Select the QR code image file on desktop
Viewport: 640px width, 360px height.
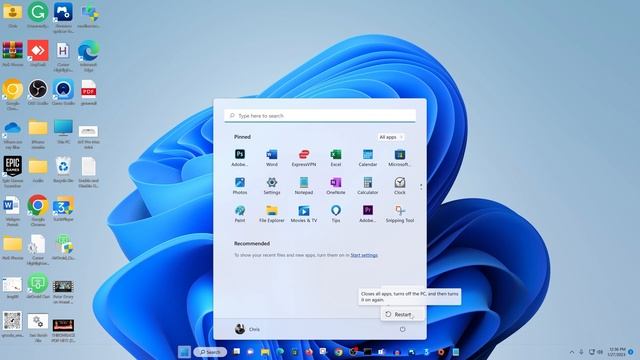[x=13, y=324]
